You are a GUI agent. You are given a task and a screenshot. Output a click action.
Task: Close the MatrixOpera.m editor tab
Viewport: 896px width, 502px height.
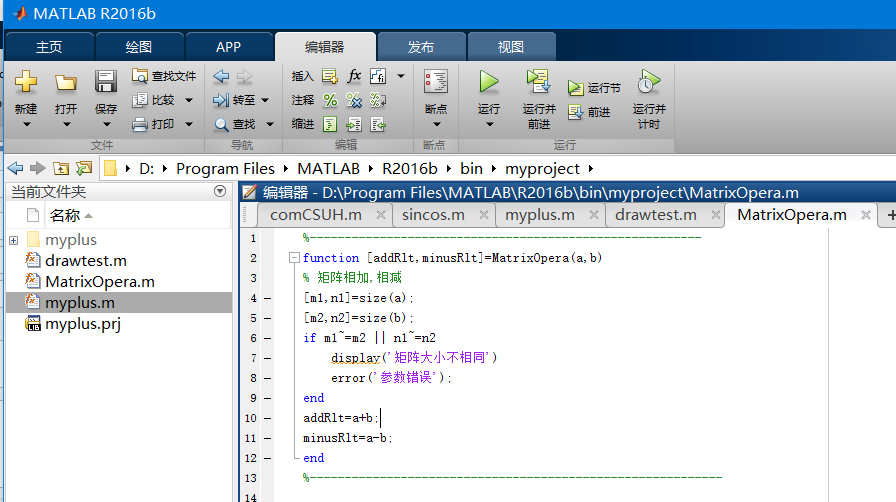coord(866,215)
